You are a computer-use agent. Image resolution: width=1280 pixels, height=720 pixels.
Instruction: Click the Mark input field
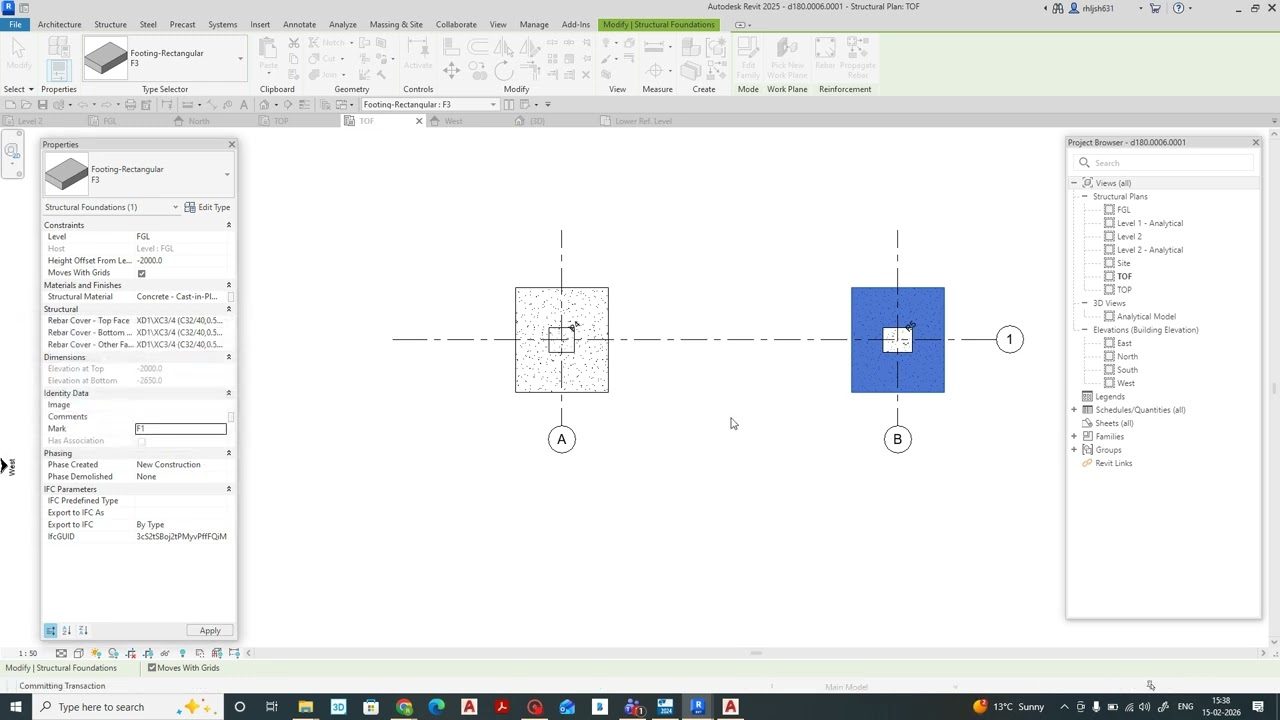coord(181,429)
